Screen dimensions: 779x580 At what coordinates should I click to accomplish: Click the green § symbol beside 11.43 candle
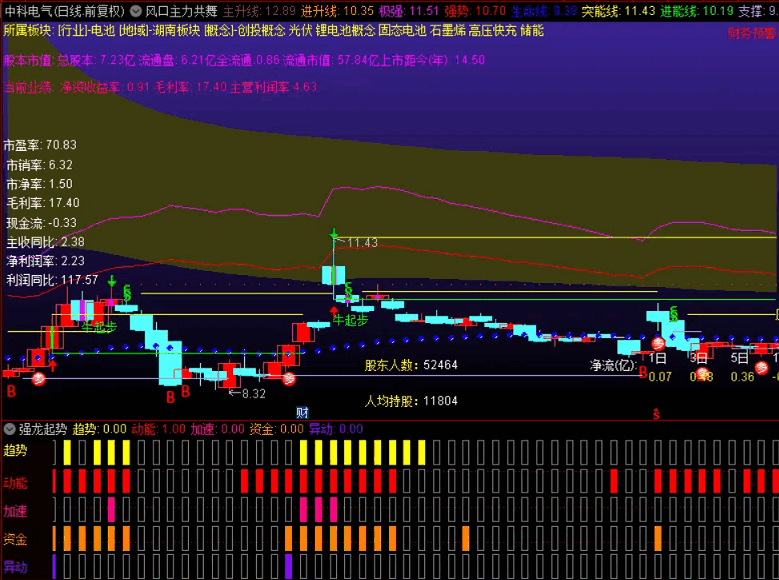348,290
